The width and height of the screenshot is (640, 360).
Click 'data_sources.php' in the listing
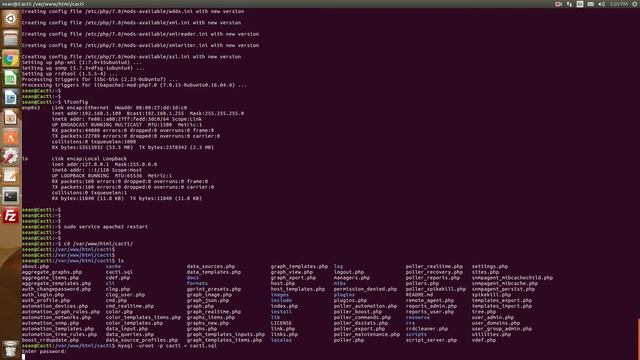211,266
